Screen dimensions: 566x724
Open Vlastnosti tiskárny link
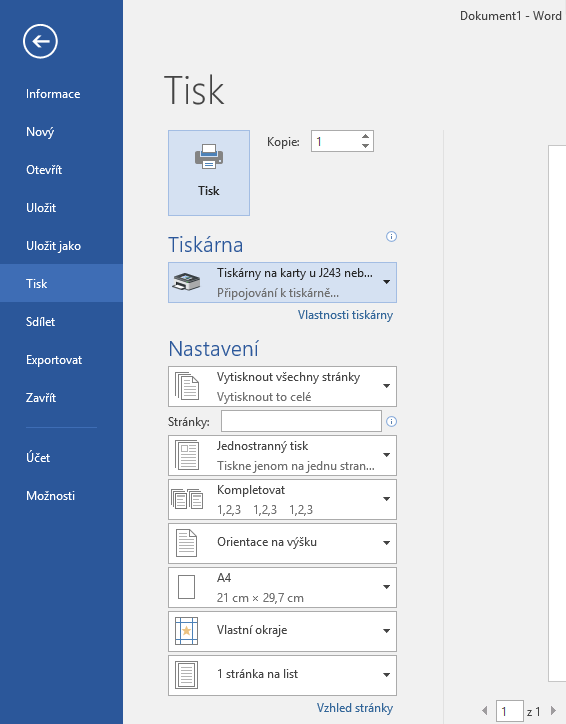pos(345,315)
